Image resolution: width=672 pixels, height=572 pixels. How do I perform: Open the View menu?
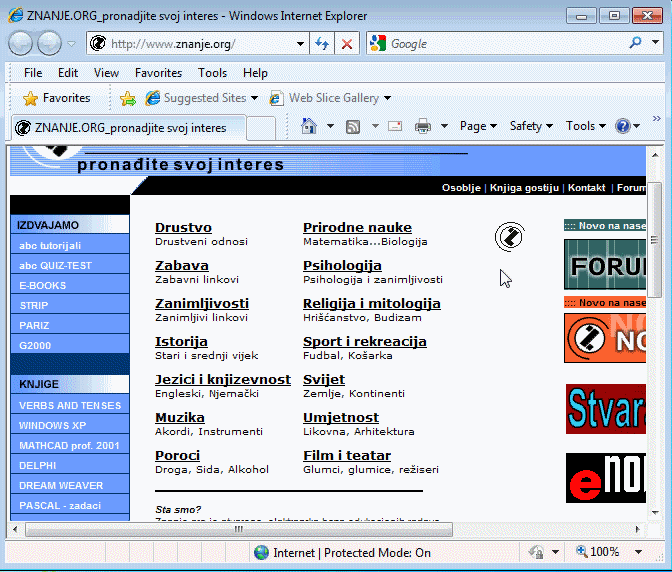pyautogui.click(x=106, y=73)
